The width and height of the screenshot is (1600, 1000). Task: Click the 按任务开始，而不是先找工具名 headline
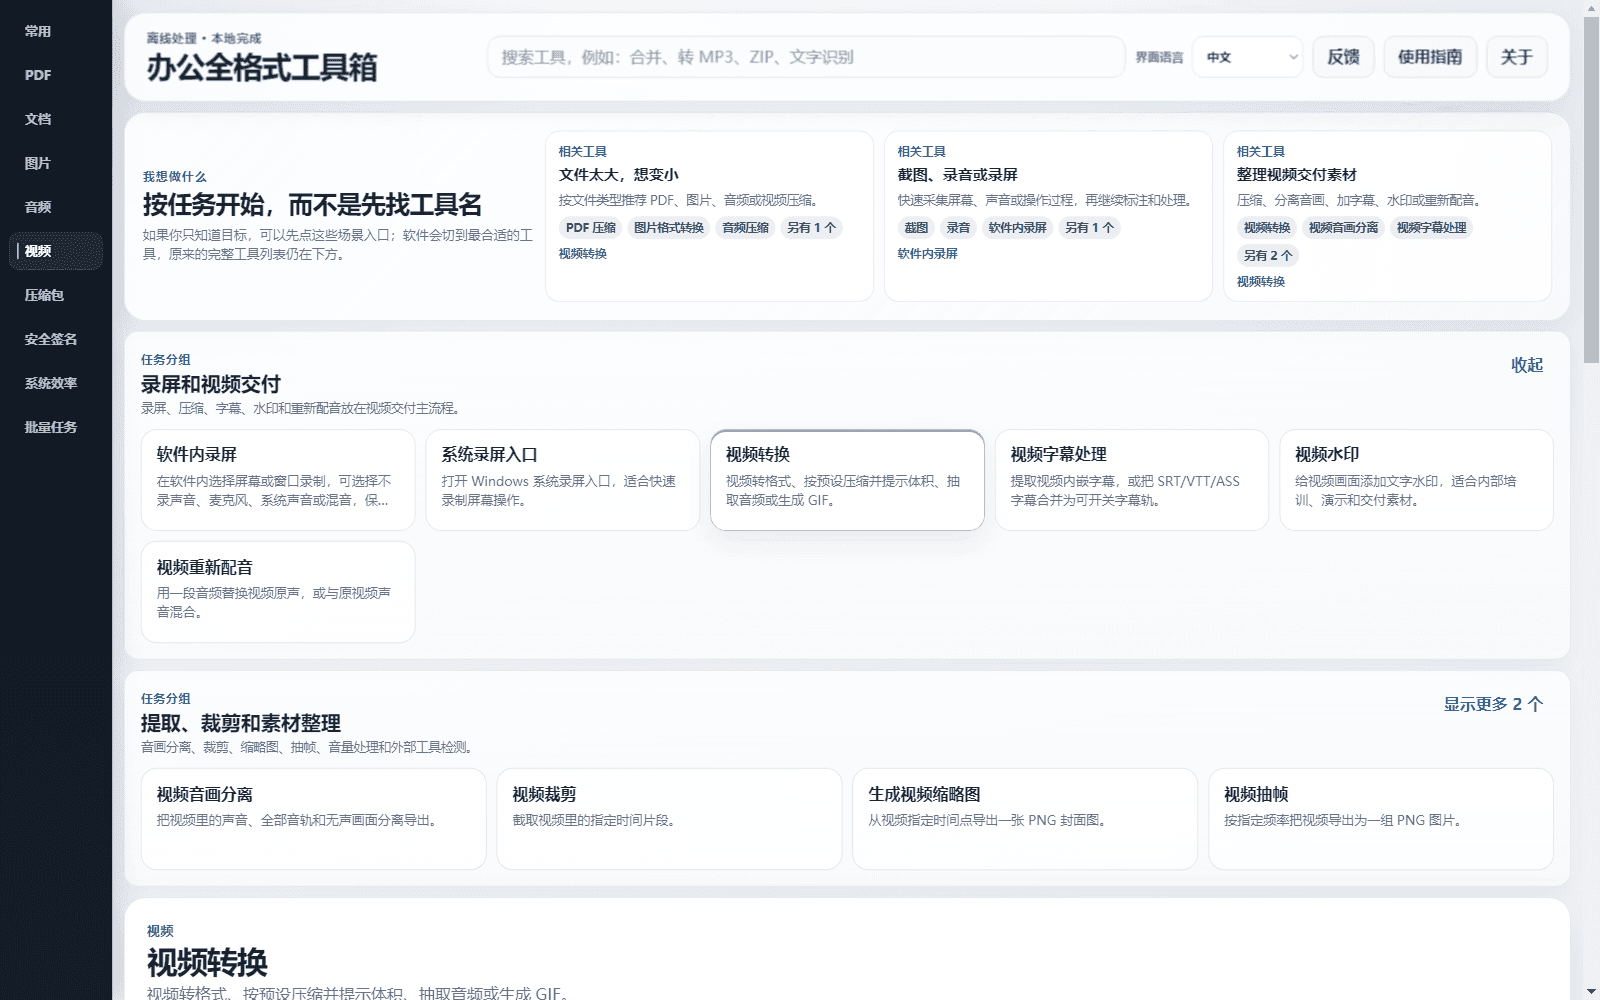tap(312, 205)
